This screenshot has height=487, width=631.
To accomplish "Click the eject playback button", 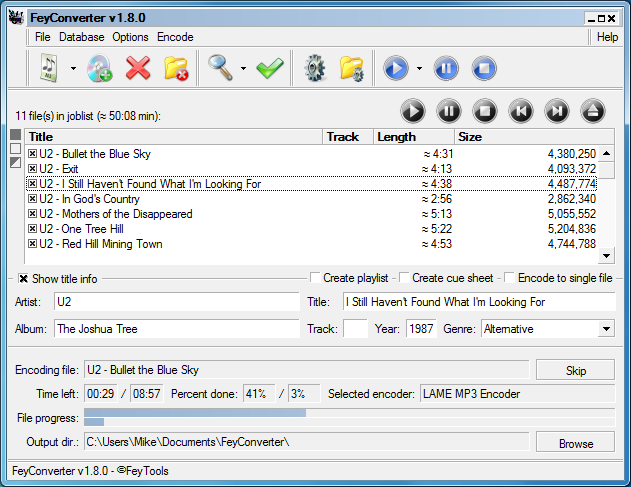I will click(593, 111).
